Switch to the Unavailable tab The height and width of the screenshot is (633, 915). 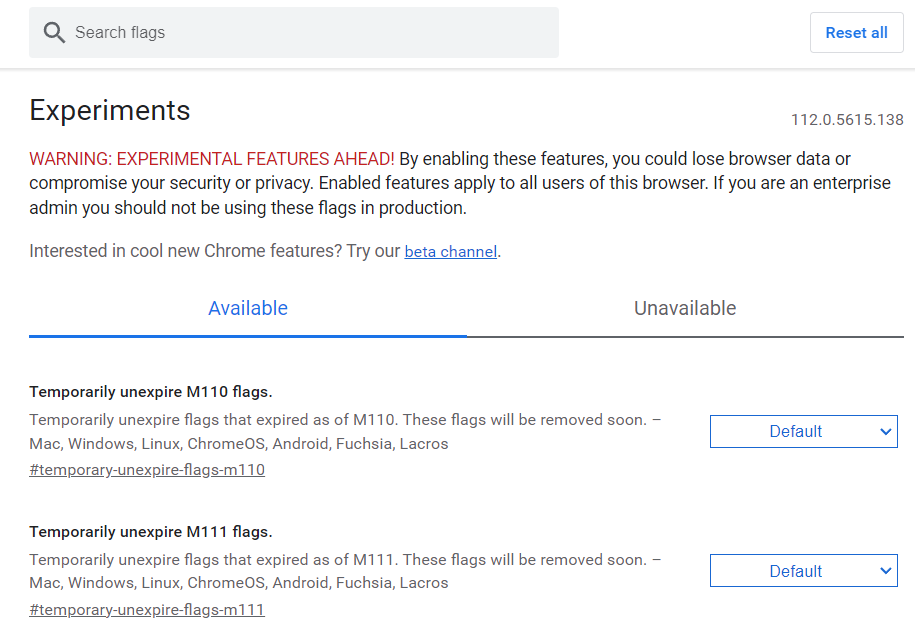(685, 309)
